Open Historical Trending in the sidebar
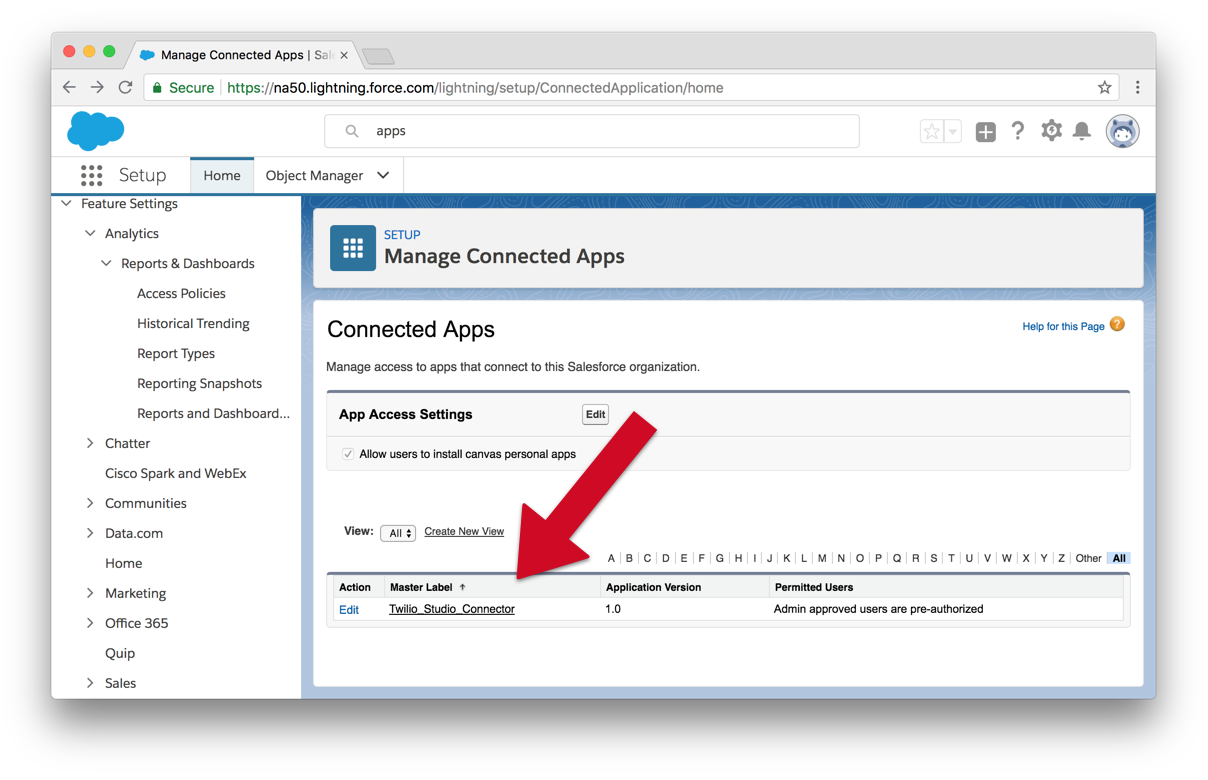This screenshot has width=1208, height=780. tap(193, 323)
